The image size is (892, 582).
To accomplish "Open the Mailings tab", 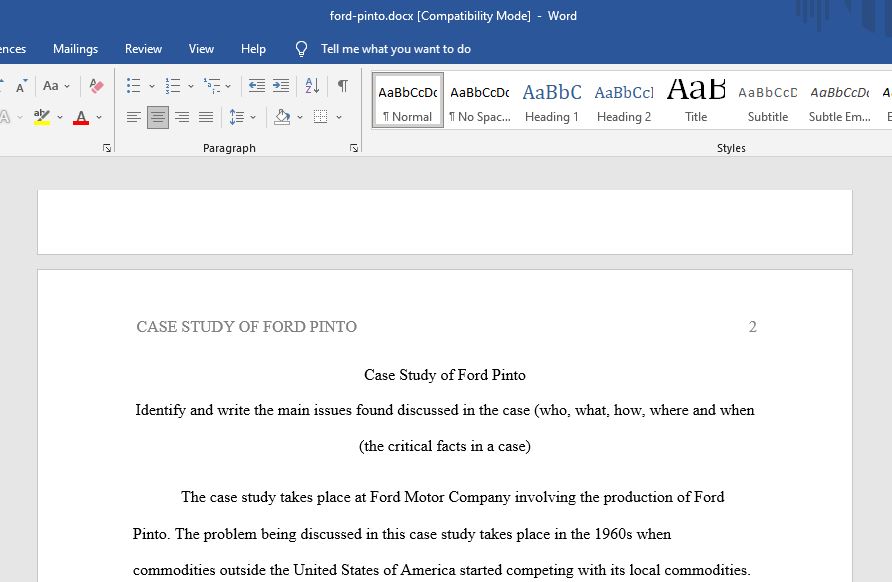I will (76, 49).
